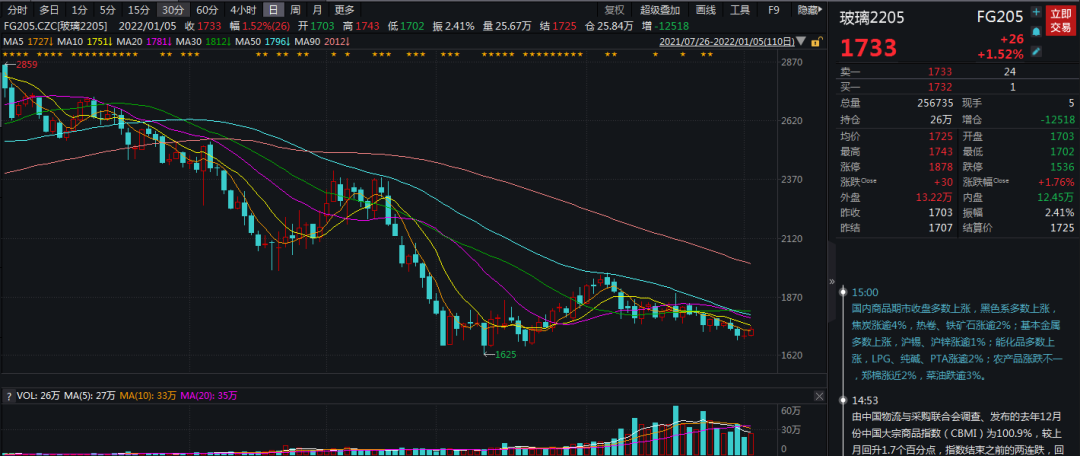Add 玻璃2205 to watchlist with plus icon
This screenshot has height=456, width=1080.
[x=1035, y=14]
